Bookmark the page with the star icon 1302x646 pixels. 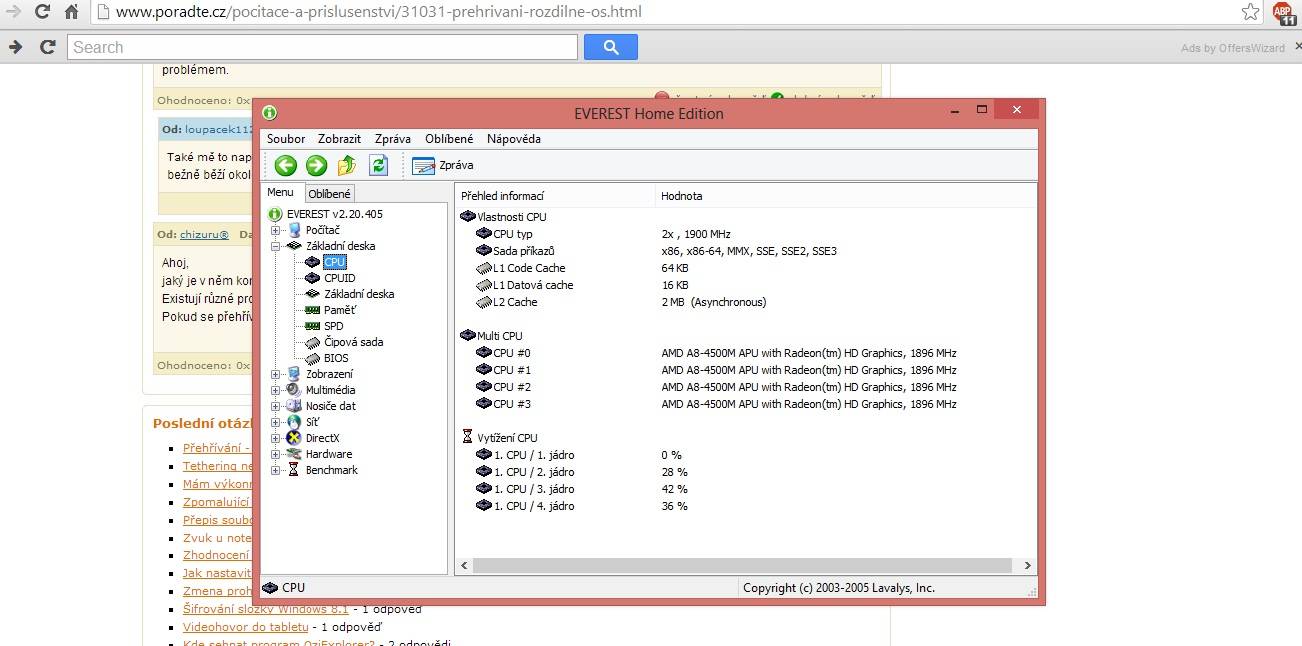(1250, 13)
